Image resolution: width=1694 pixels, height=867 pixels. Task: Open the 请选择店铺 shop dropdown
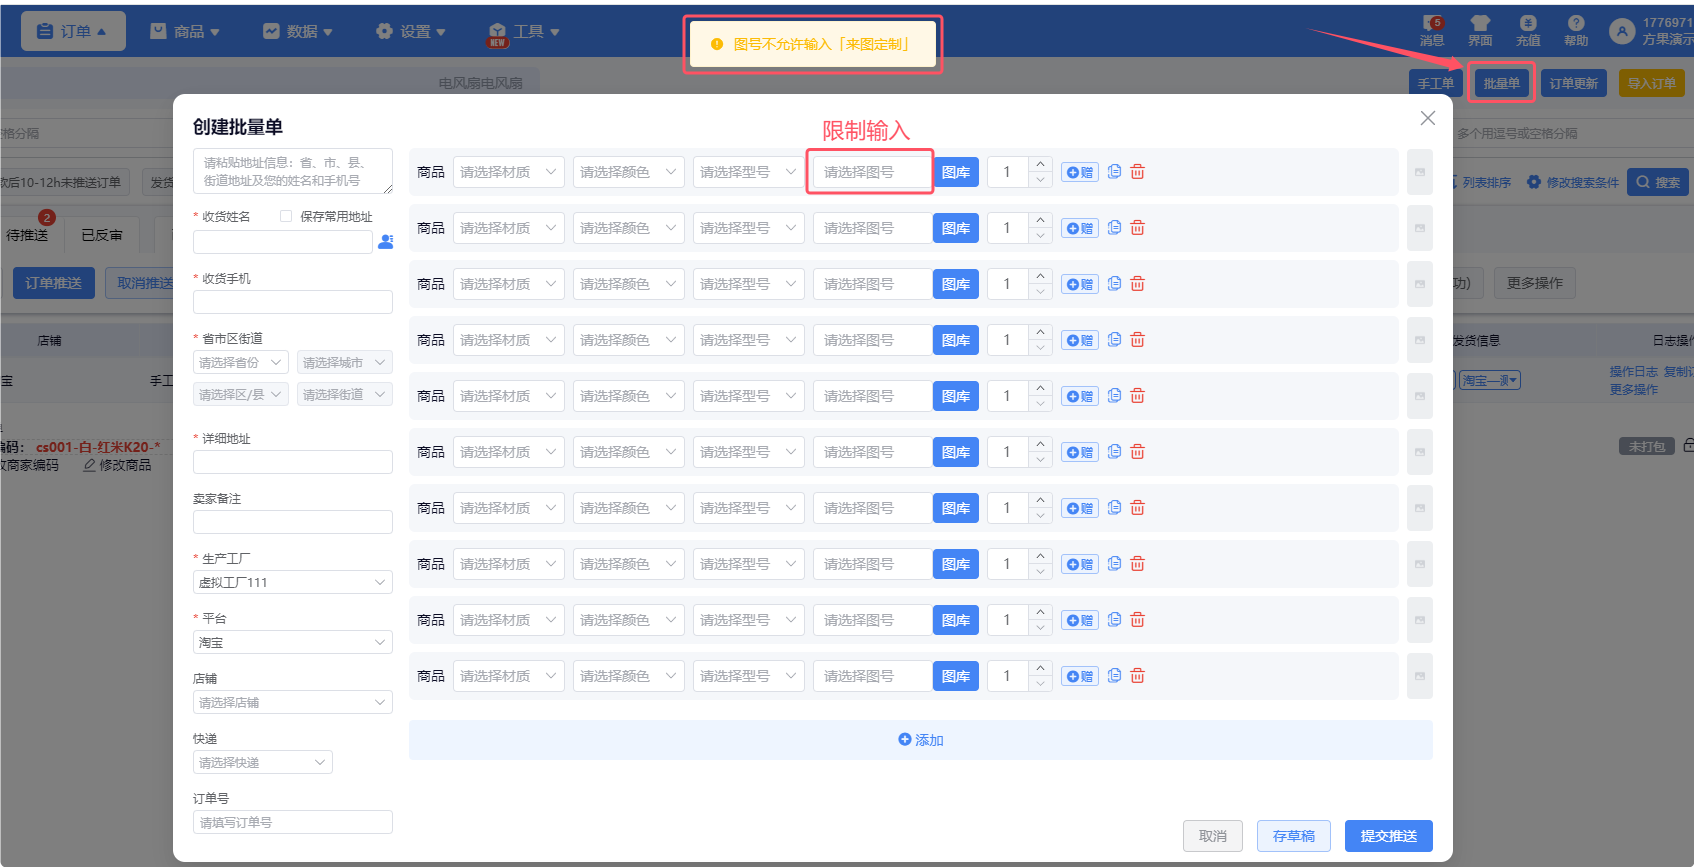(x=293, y=702)
